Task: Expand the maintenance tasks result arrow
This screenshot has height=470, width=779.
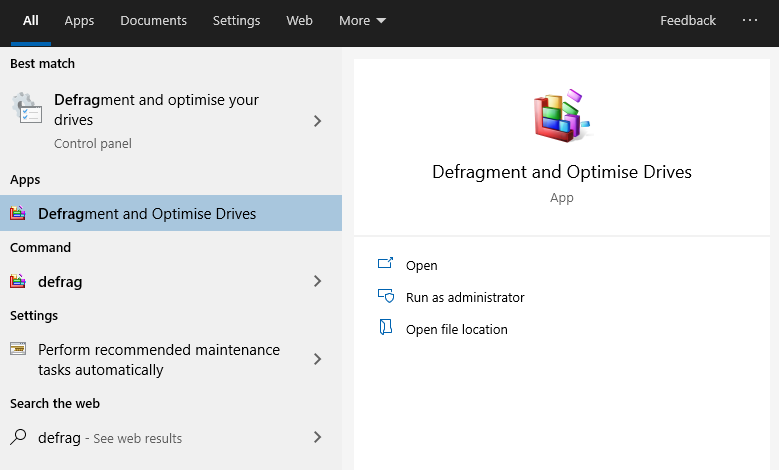Action: pos(317,359)
